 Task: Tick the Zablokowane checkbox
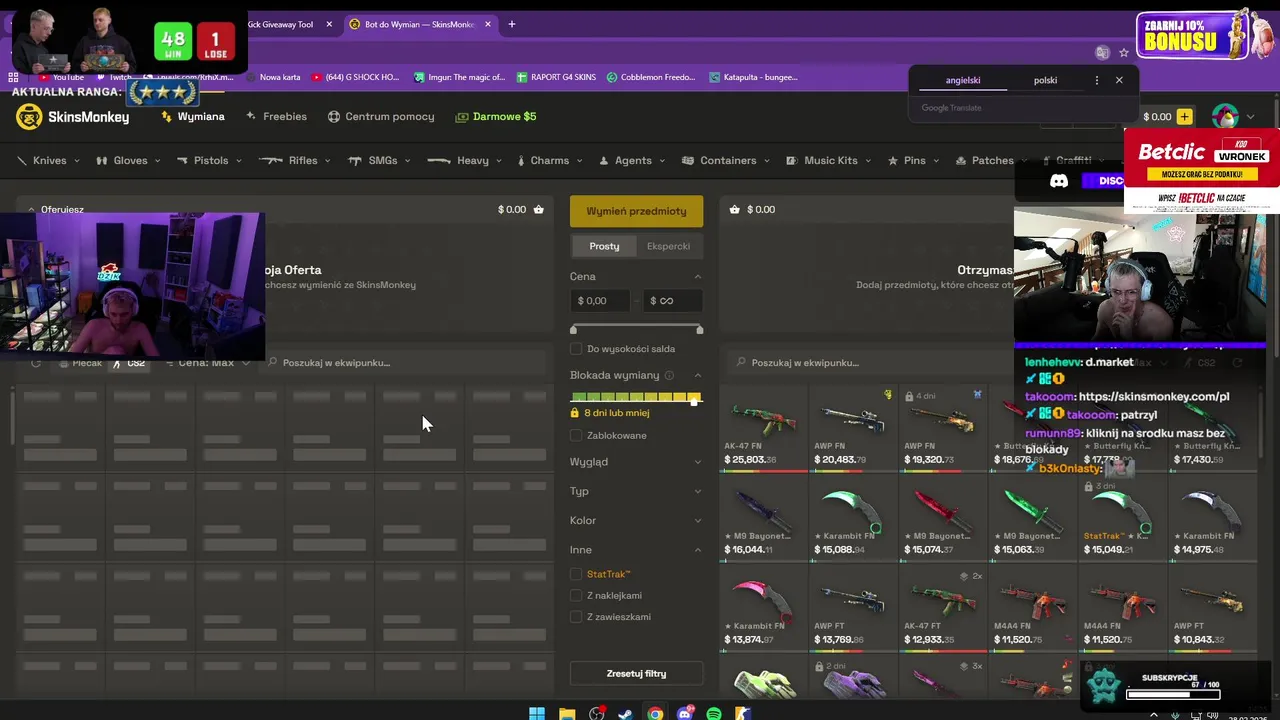(576, 435)
